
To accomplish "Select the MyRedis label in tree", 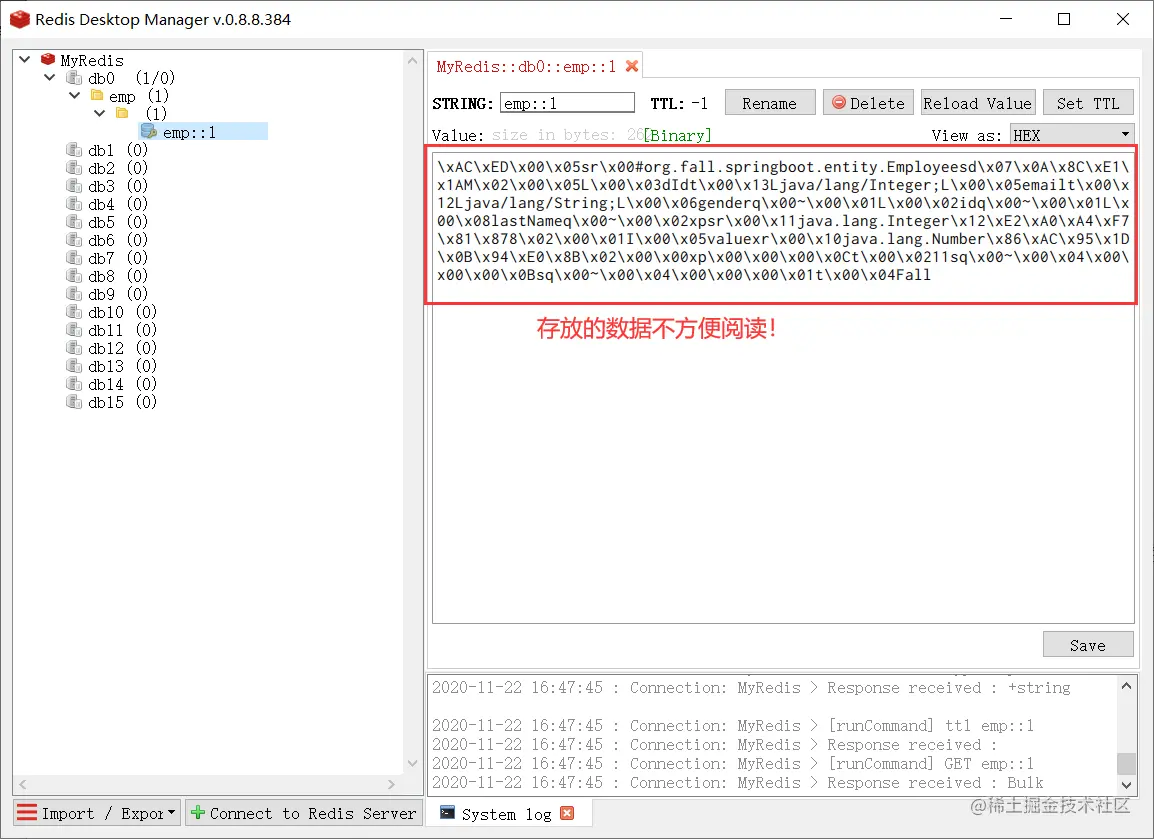I will [92, 60].
